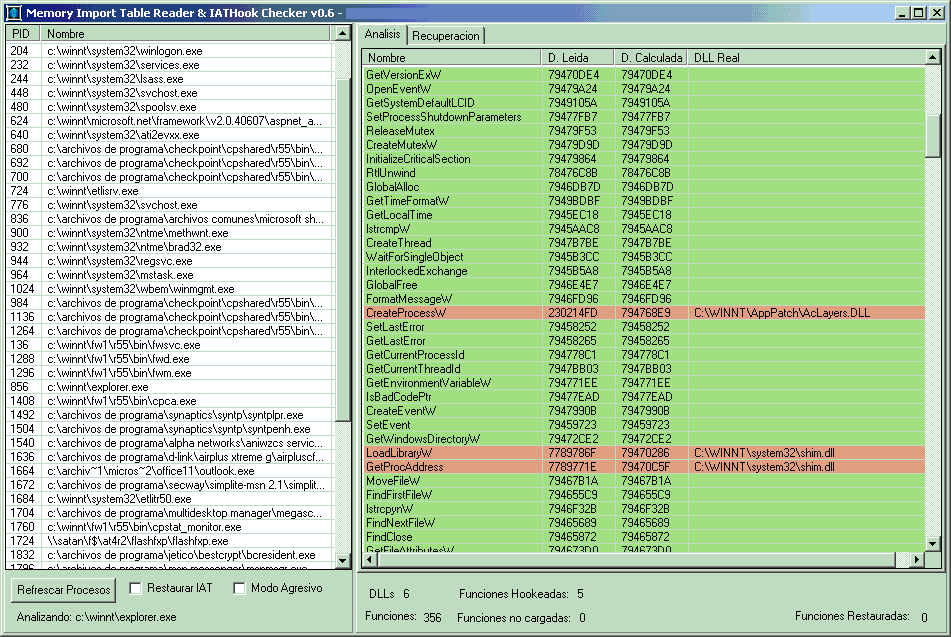Sort by the PID column header
Viewport: 951px width, 637px height.
tap(23, 33)
